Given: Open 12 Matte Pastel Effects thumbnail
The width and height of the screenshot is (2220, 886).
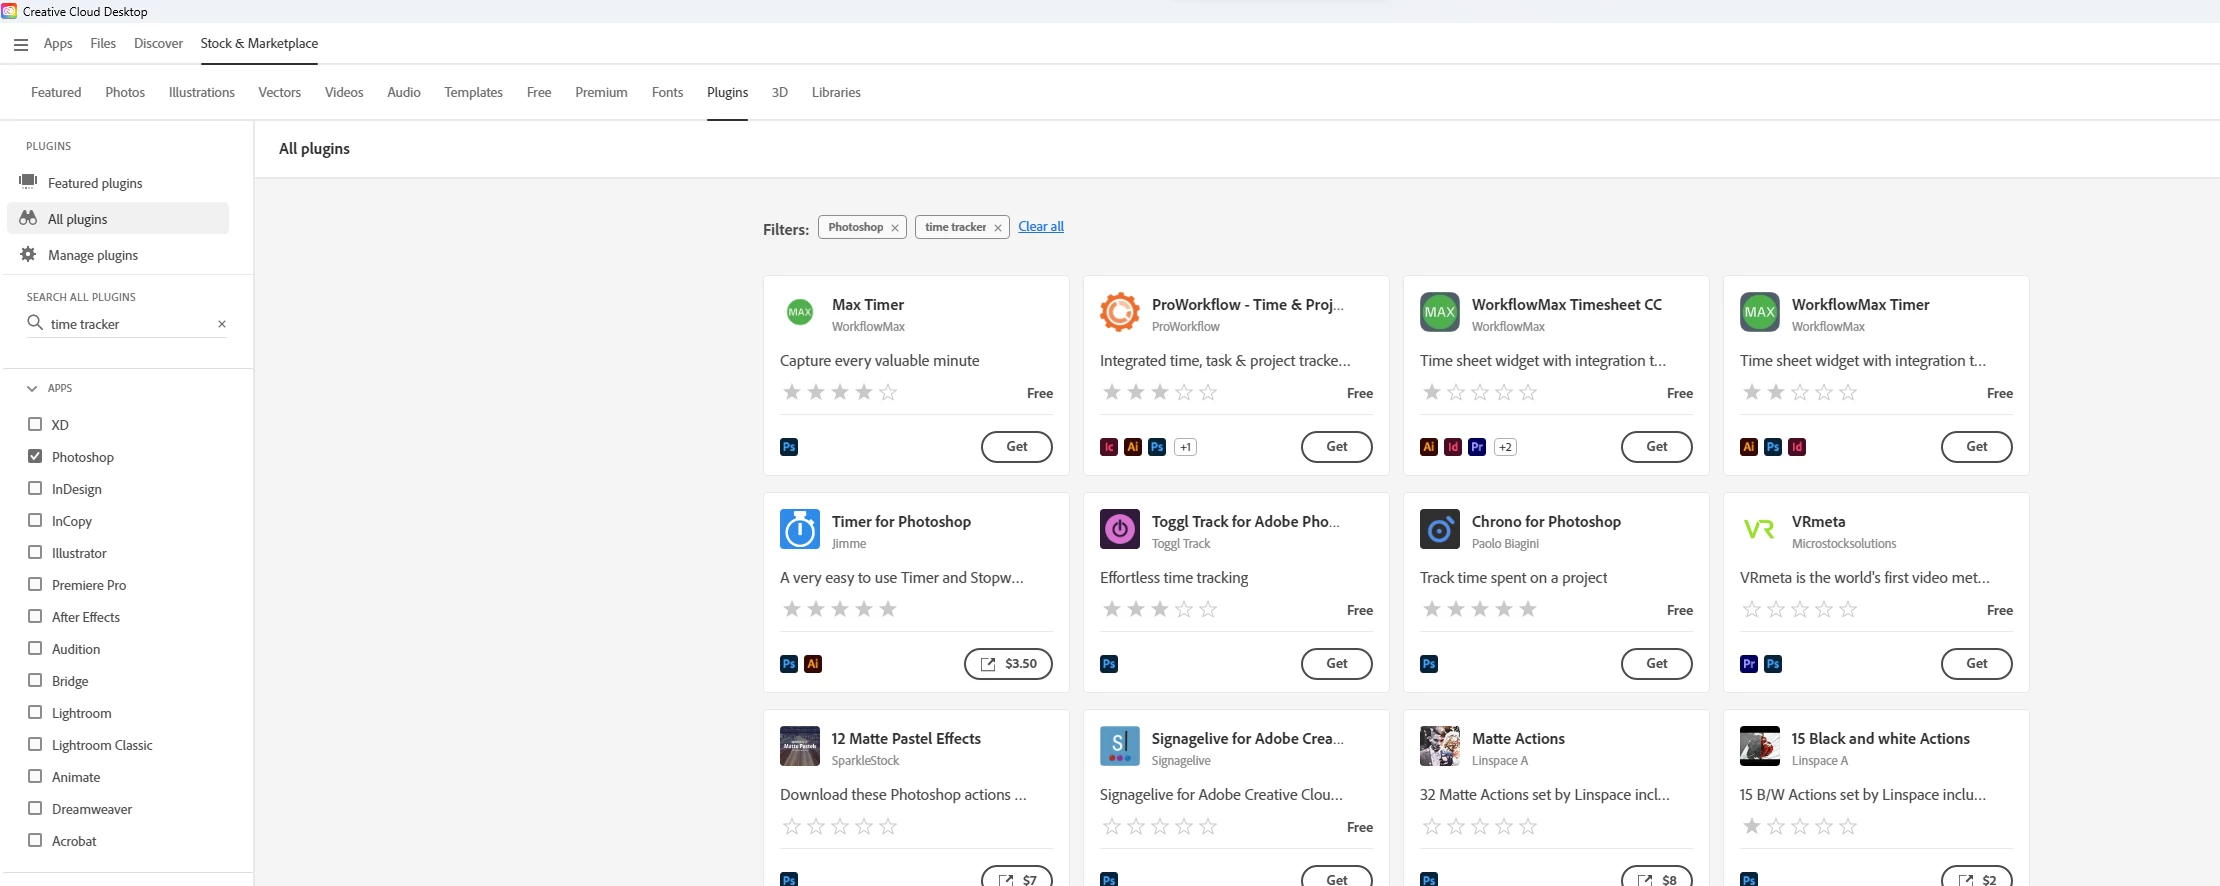Looking at the screenshot, I should (x=800, y=746).
